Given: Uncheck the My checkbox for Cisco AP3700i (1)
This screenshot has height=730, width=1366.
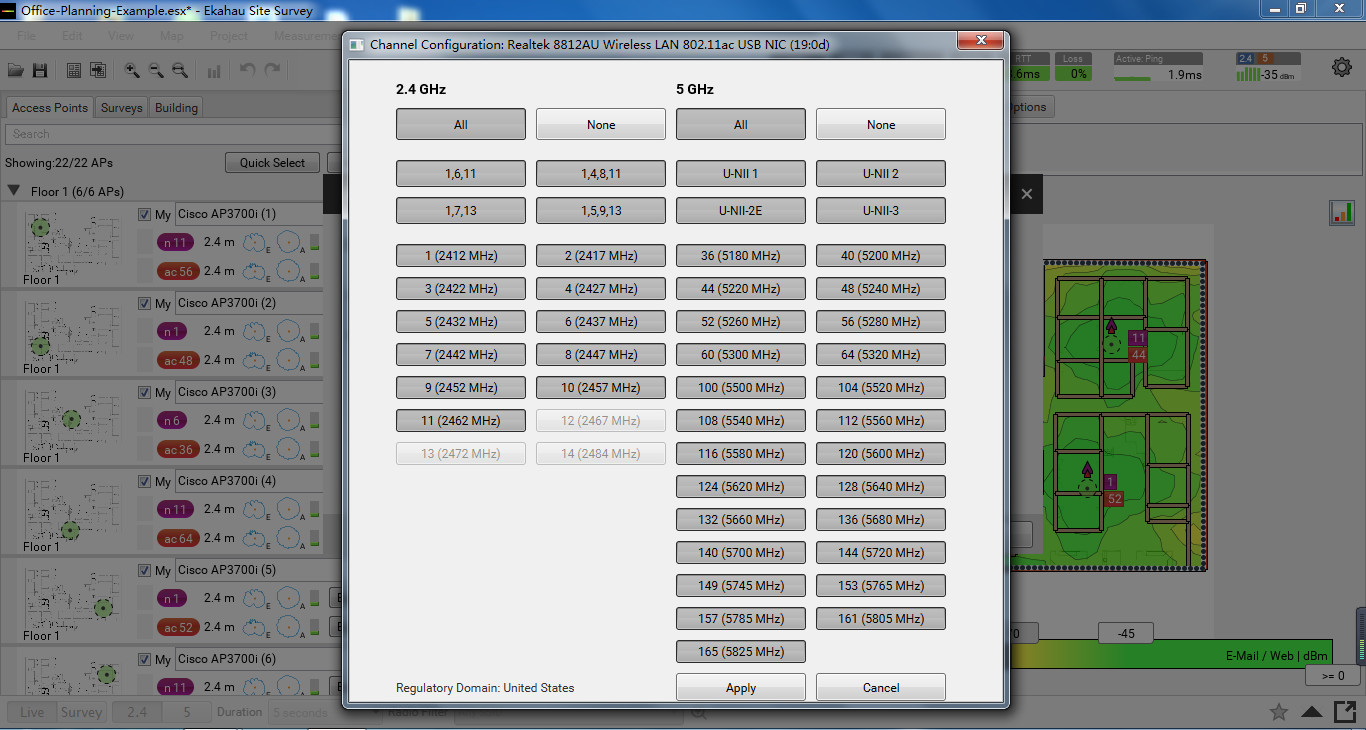Looking at the screenshot, I should click(x=144, y=215).
